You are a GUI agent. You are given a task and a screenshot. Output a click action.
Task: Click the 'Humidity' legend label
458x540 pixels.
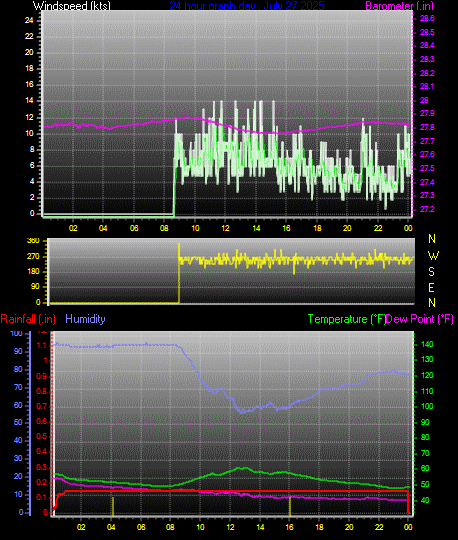coord(85,319)
